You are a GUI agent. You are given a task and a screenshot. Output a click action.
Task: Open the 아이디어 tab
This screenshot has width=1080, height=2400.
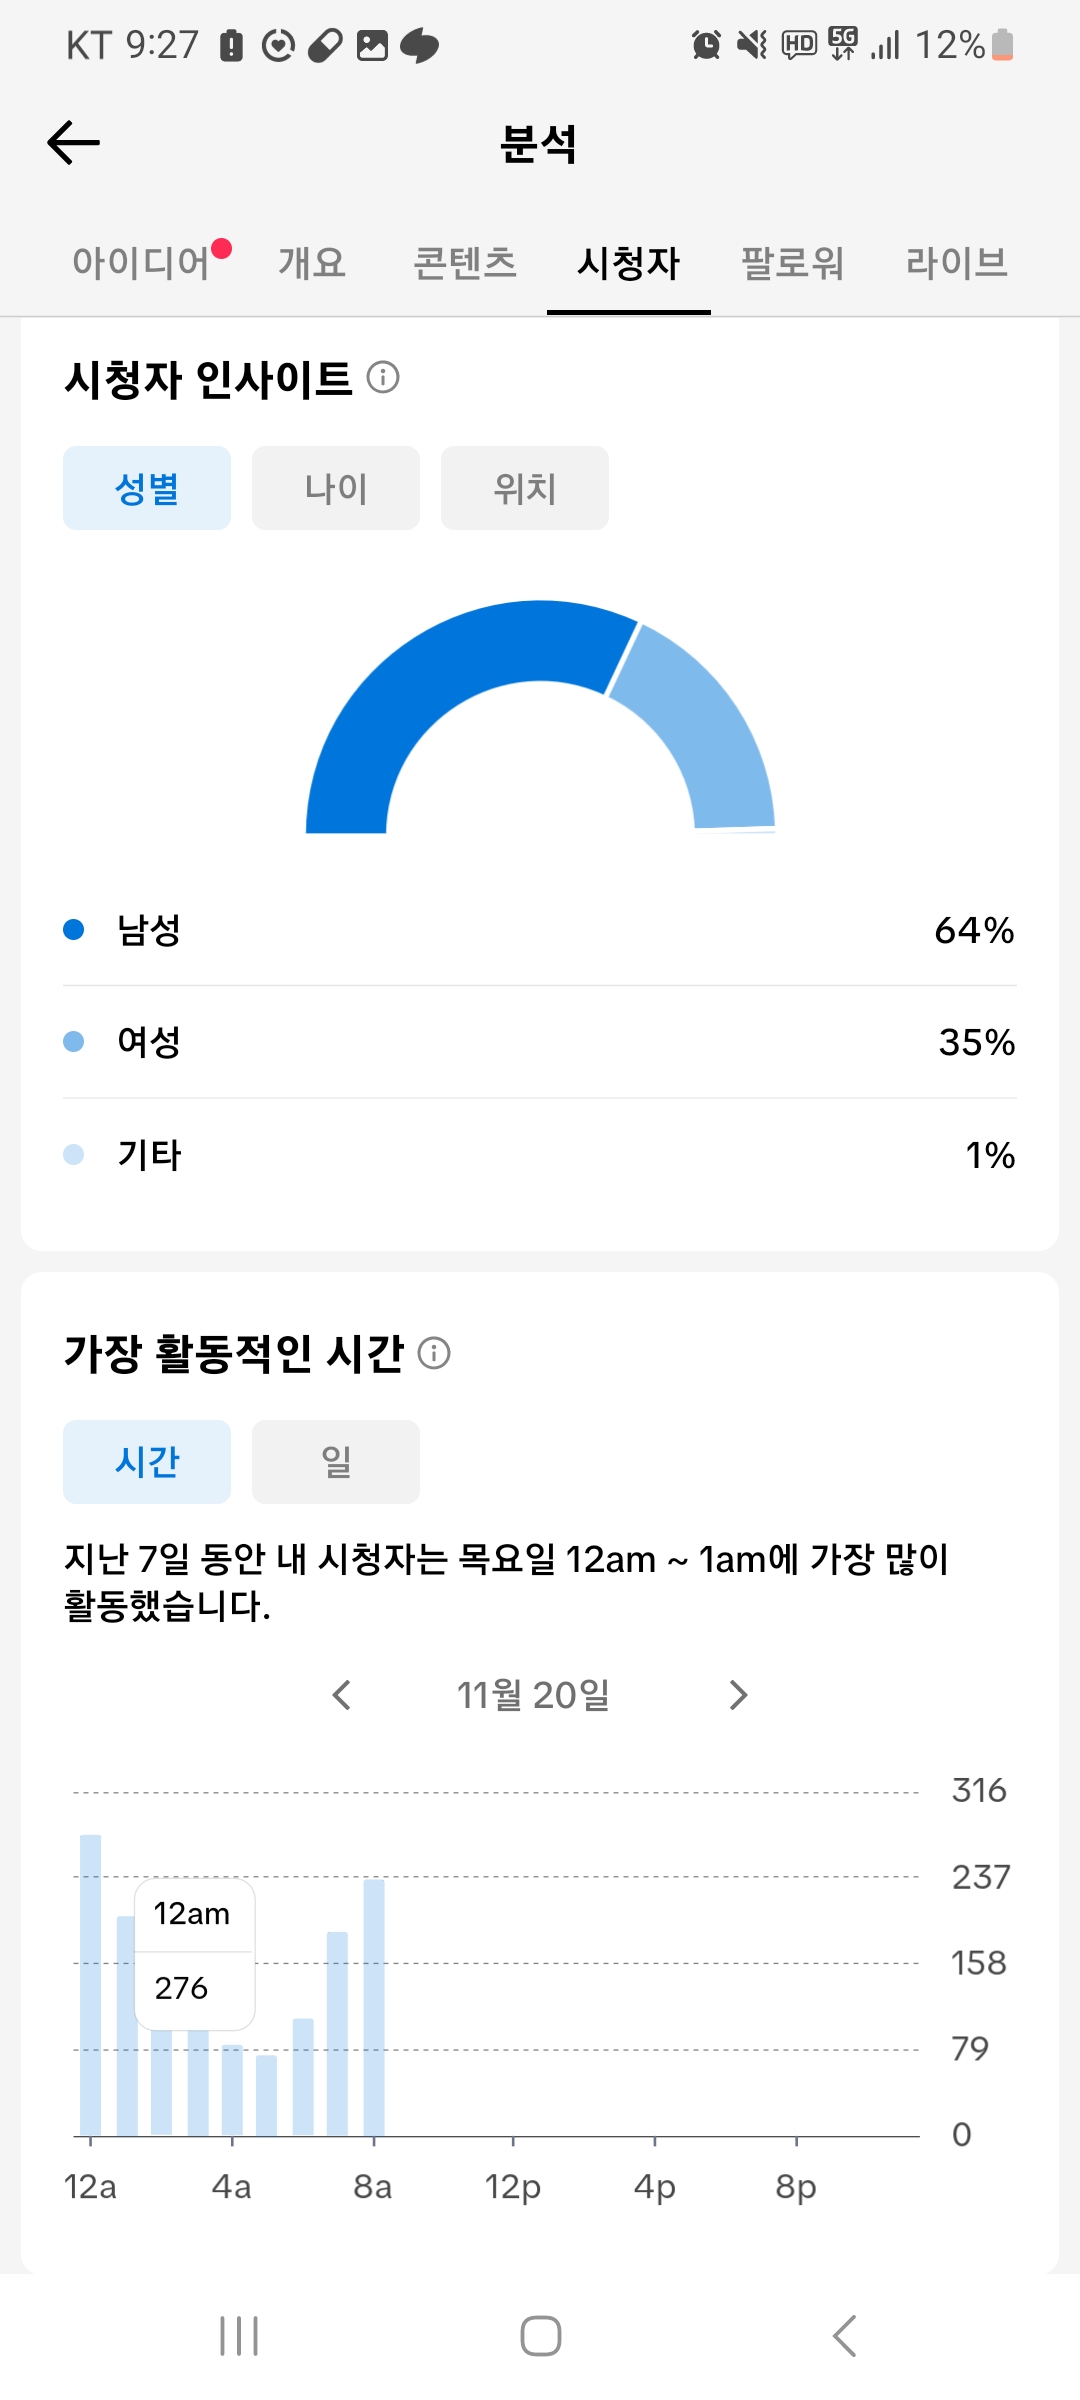(x=142, y=263)
